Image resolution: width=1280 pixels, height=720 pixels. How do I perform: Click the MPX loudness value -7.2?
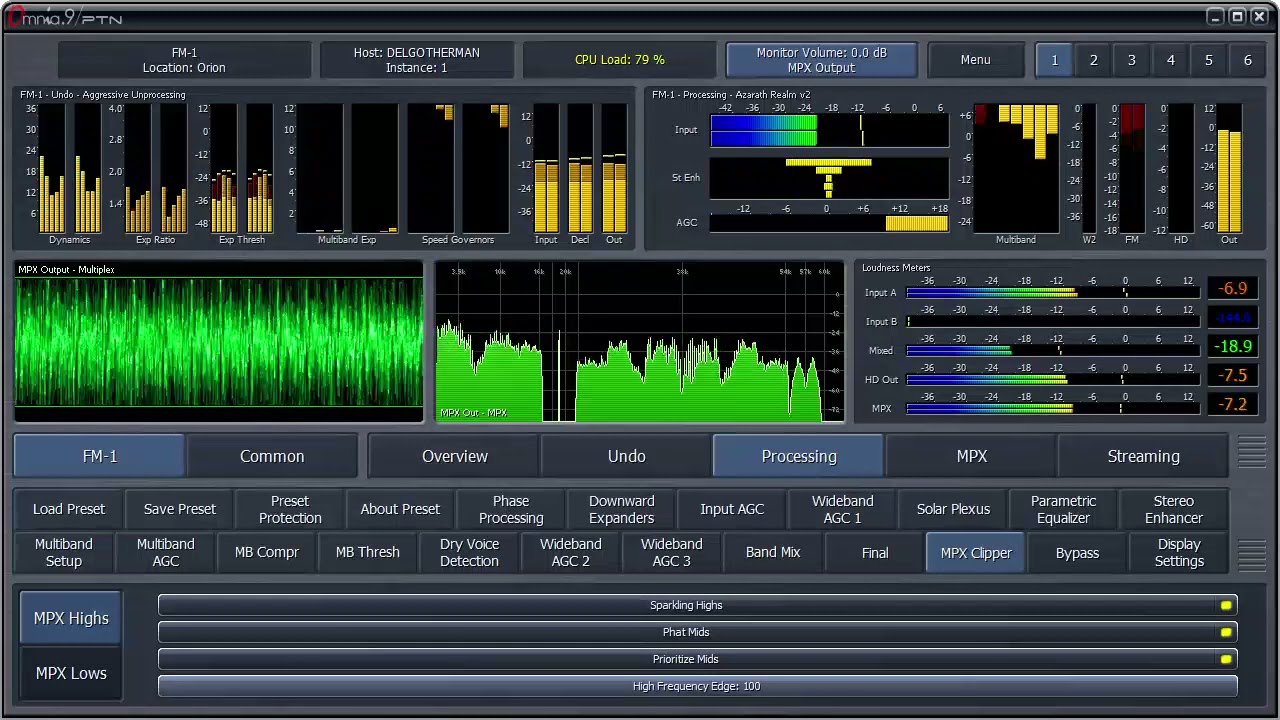(x=1233, y=404)
